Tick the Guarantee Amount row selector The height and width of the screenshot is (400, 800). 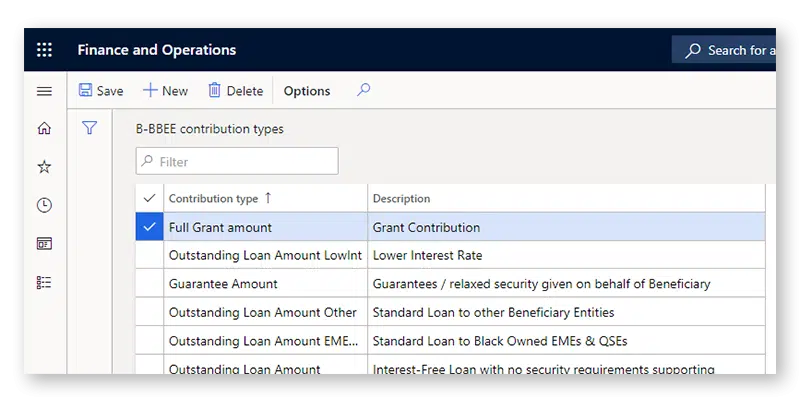[150, 284]
